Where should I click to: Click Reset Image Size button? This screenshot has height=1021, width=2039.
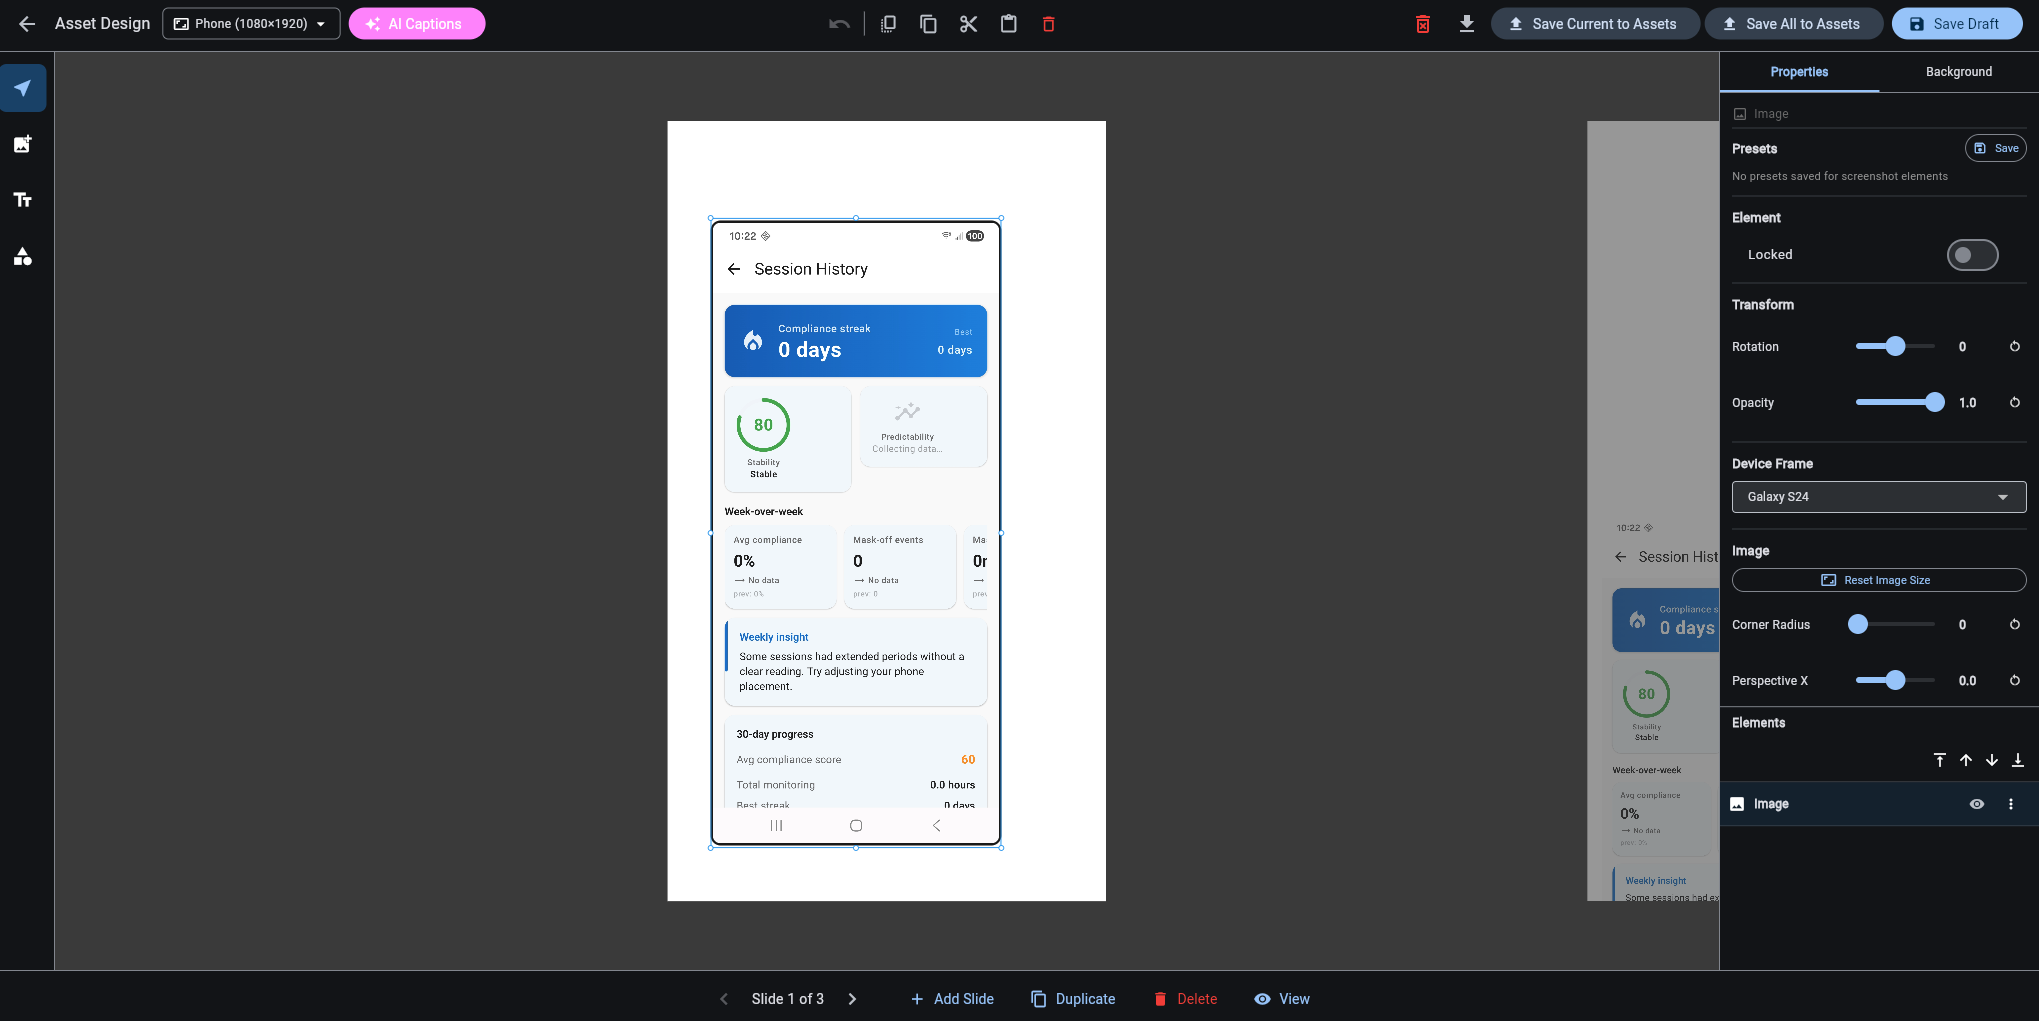[1878, 580]
